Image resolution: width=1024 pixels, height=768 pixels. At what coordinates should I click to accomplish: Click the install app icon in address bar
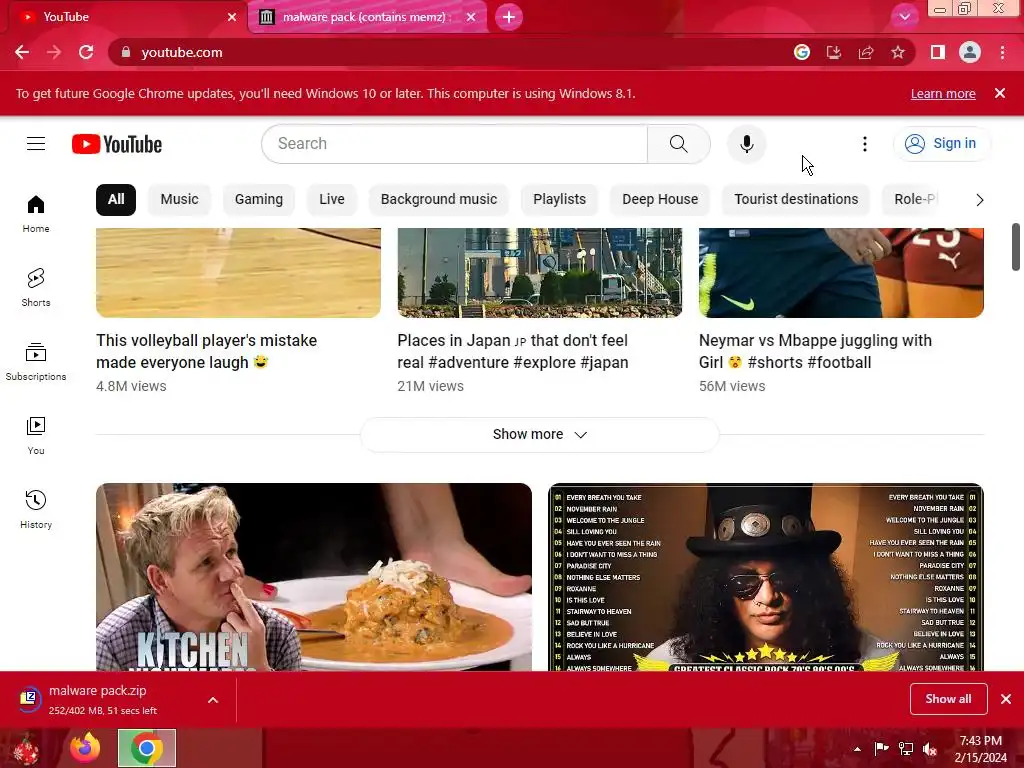834,52
